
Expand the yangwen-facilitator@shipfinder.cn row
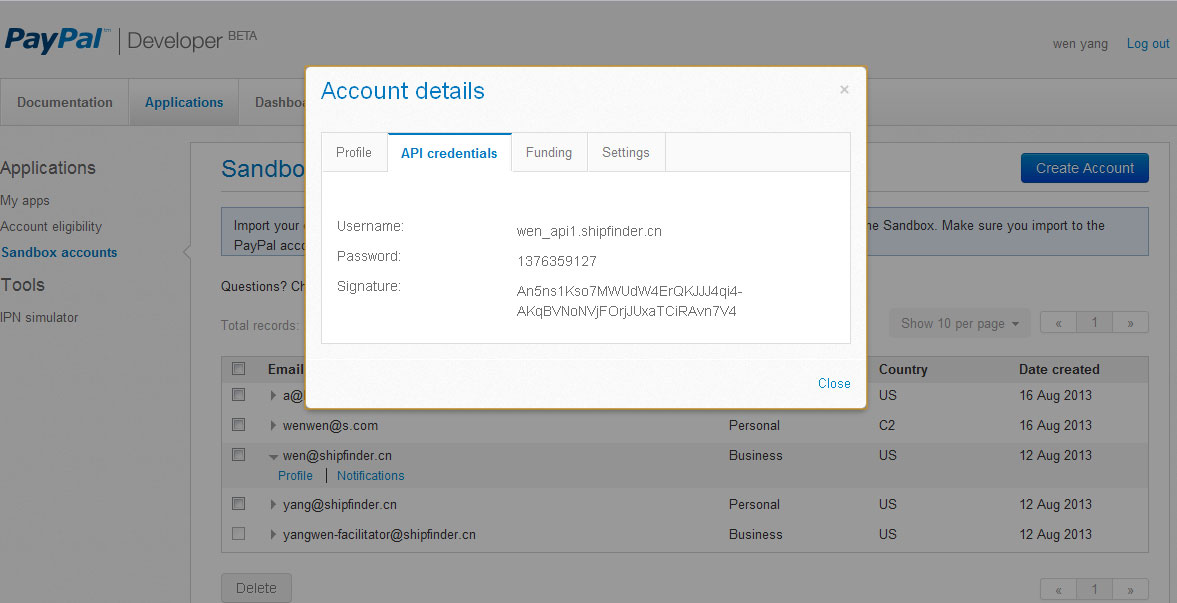pyautogui.click(x=273, y=535)
